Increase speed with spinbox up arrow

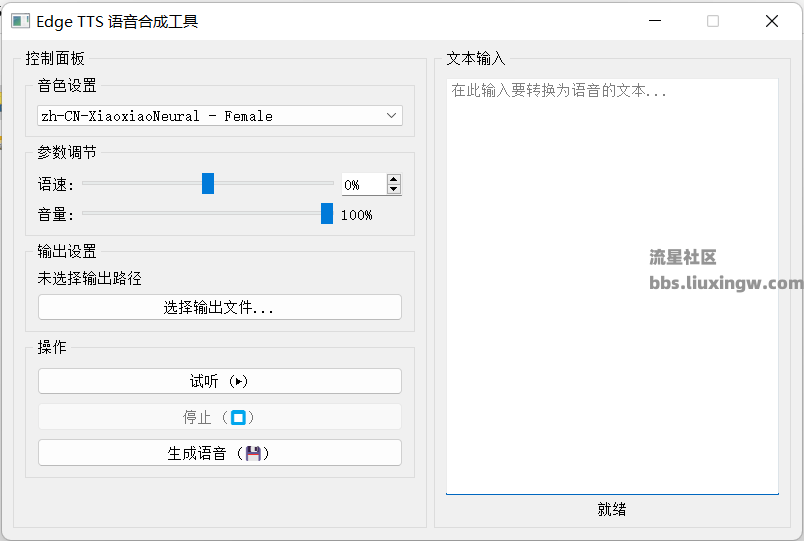coord(394,179)
